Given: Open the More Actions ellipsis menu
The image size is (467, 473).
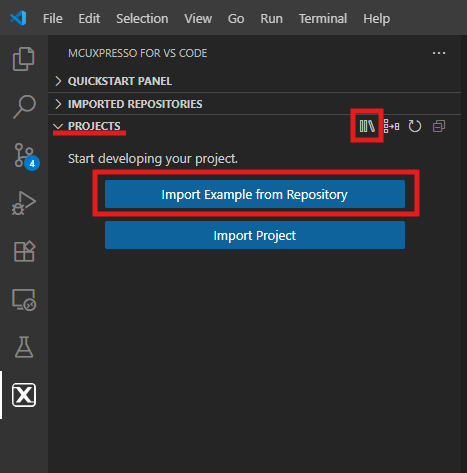Looking at the screenshot, I should coord(439,53).
